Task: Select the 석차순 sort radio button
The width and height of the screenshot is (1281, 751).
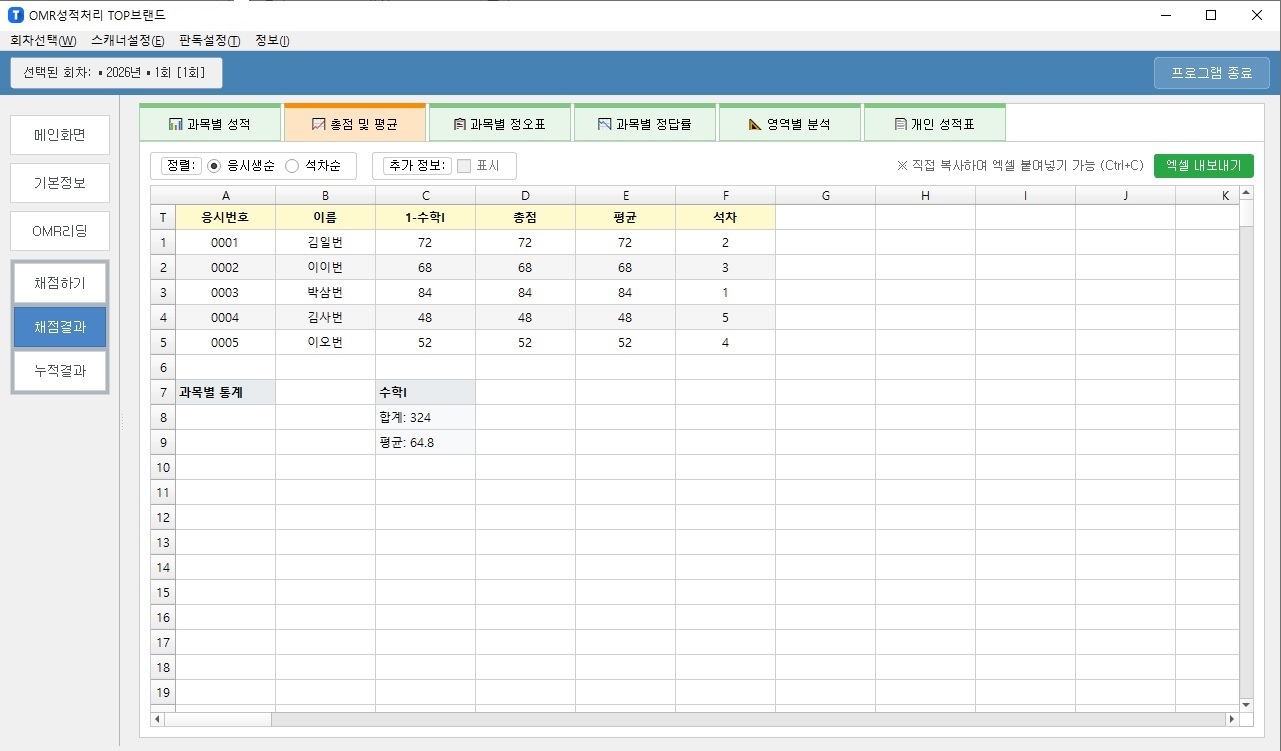Action: (293, 166)
